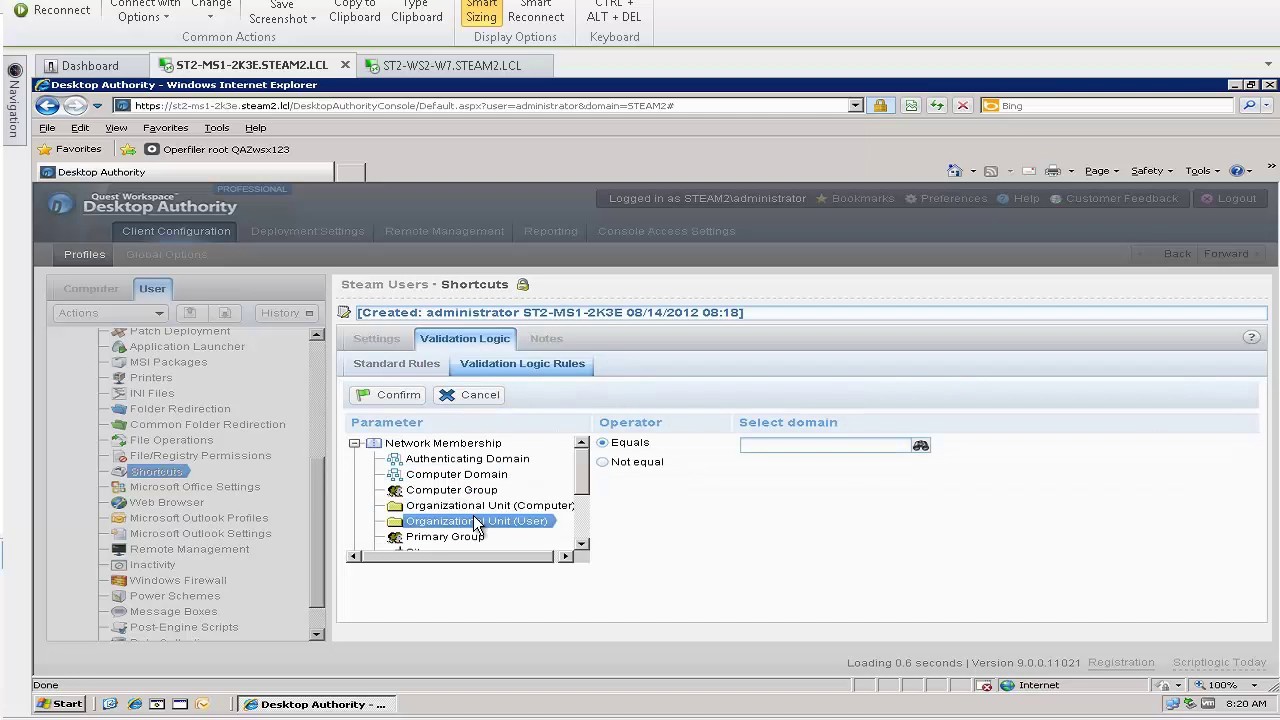This screenshot has height=720, width=1280.
Task: Click the Select domain input field
Action: (x=825, y=445)
